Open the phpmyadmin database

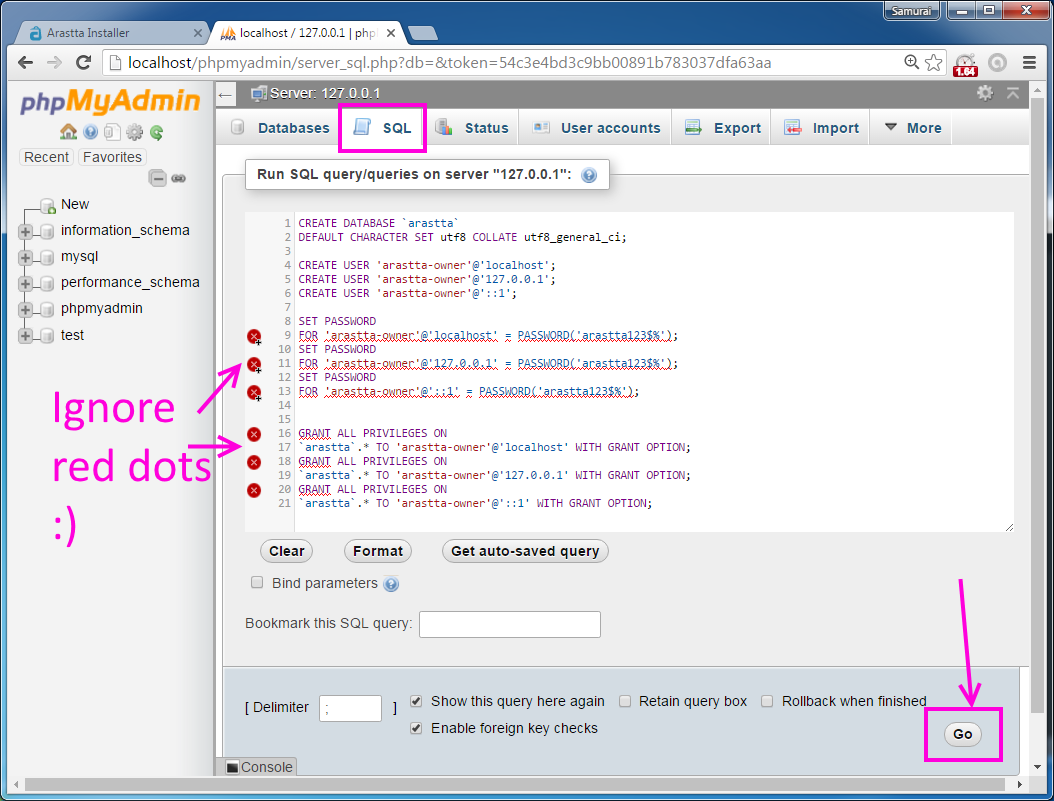point(102,308)
